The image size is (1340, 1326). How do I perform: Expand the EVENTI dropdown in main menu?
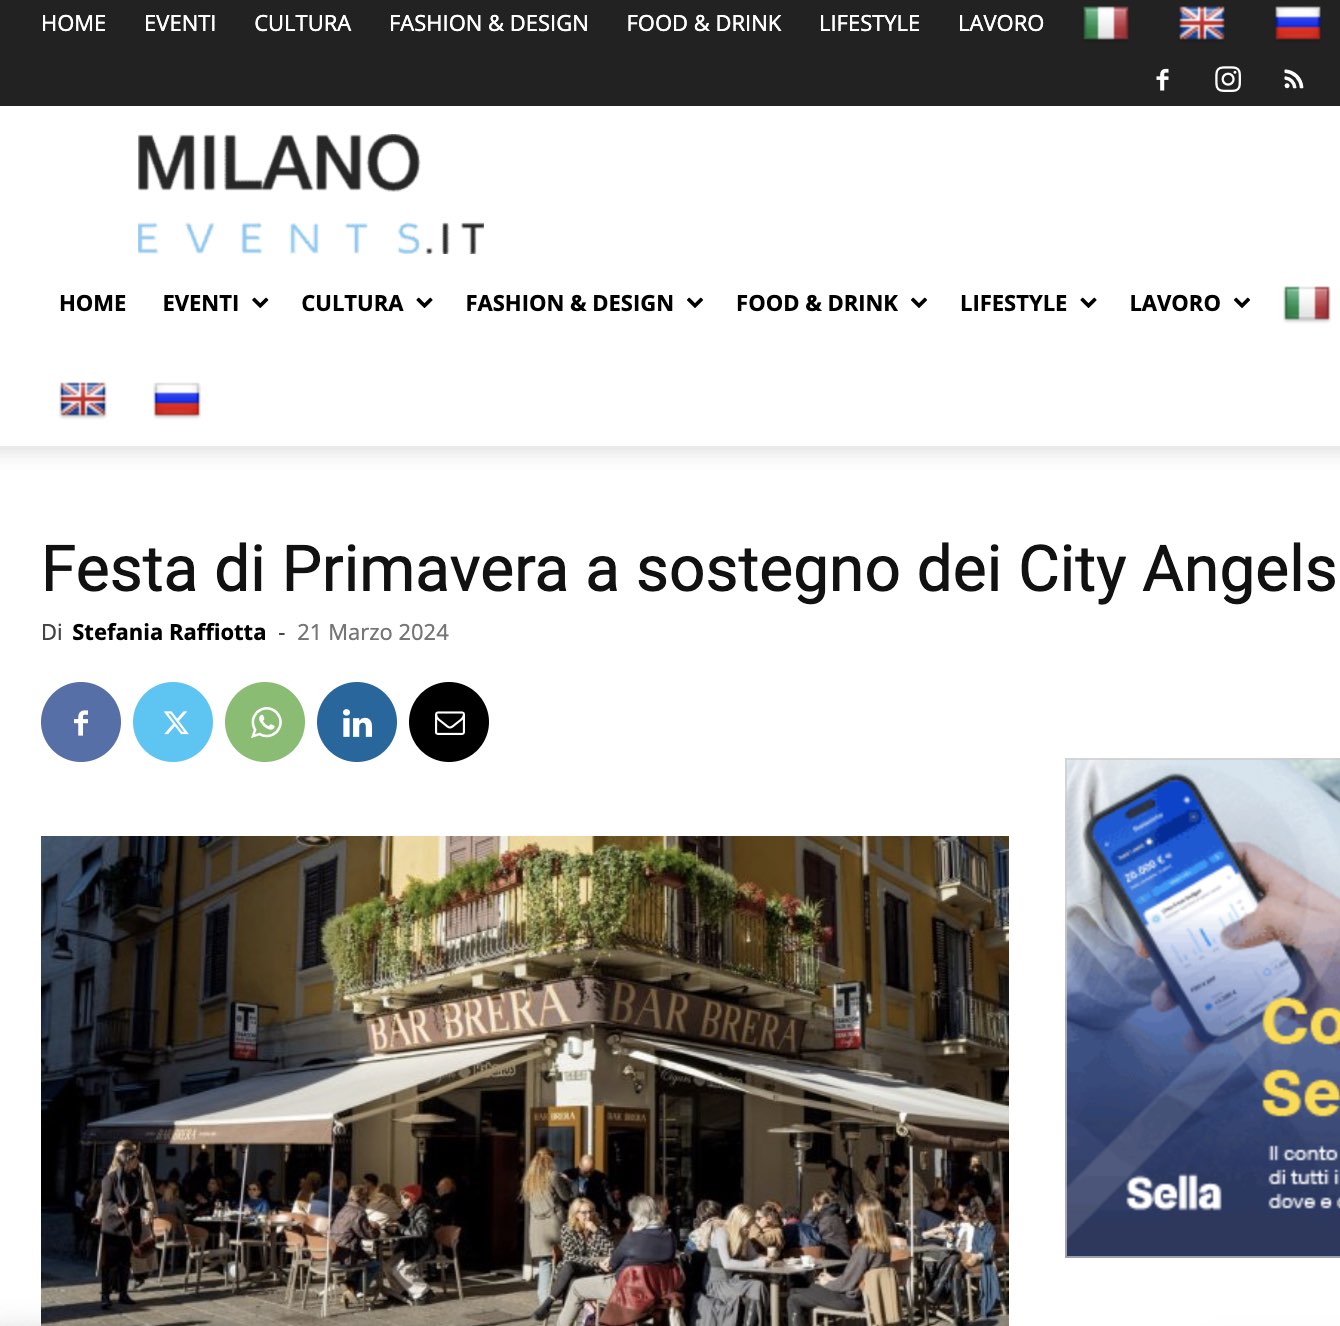tap(216, 303)
